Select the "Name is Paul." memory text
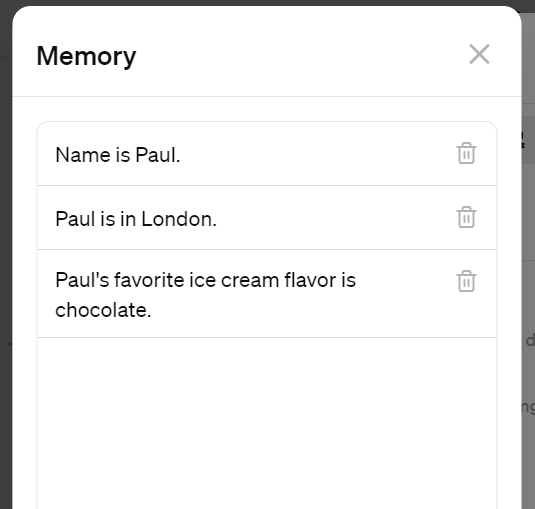 click(118, 155)
